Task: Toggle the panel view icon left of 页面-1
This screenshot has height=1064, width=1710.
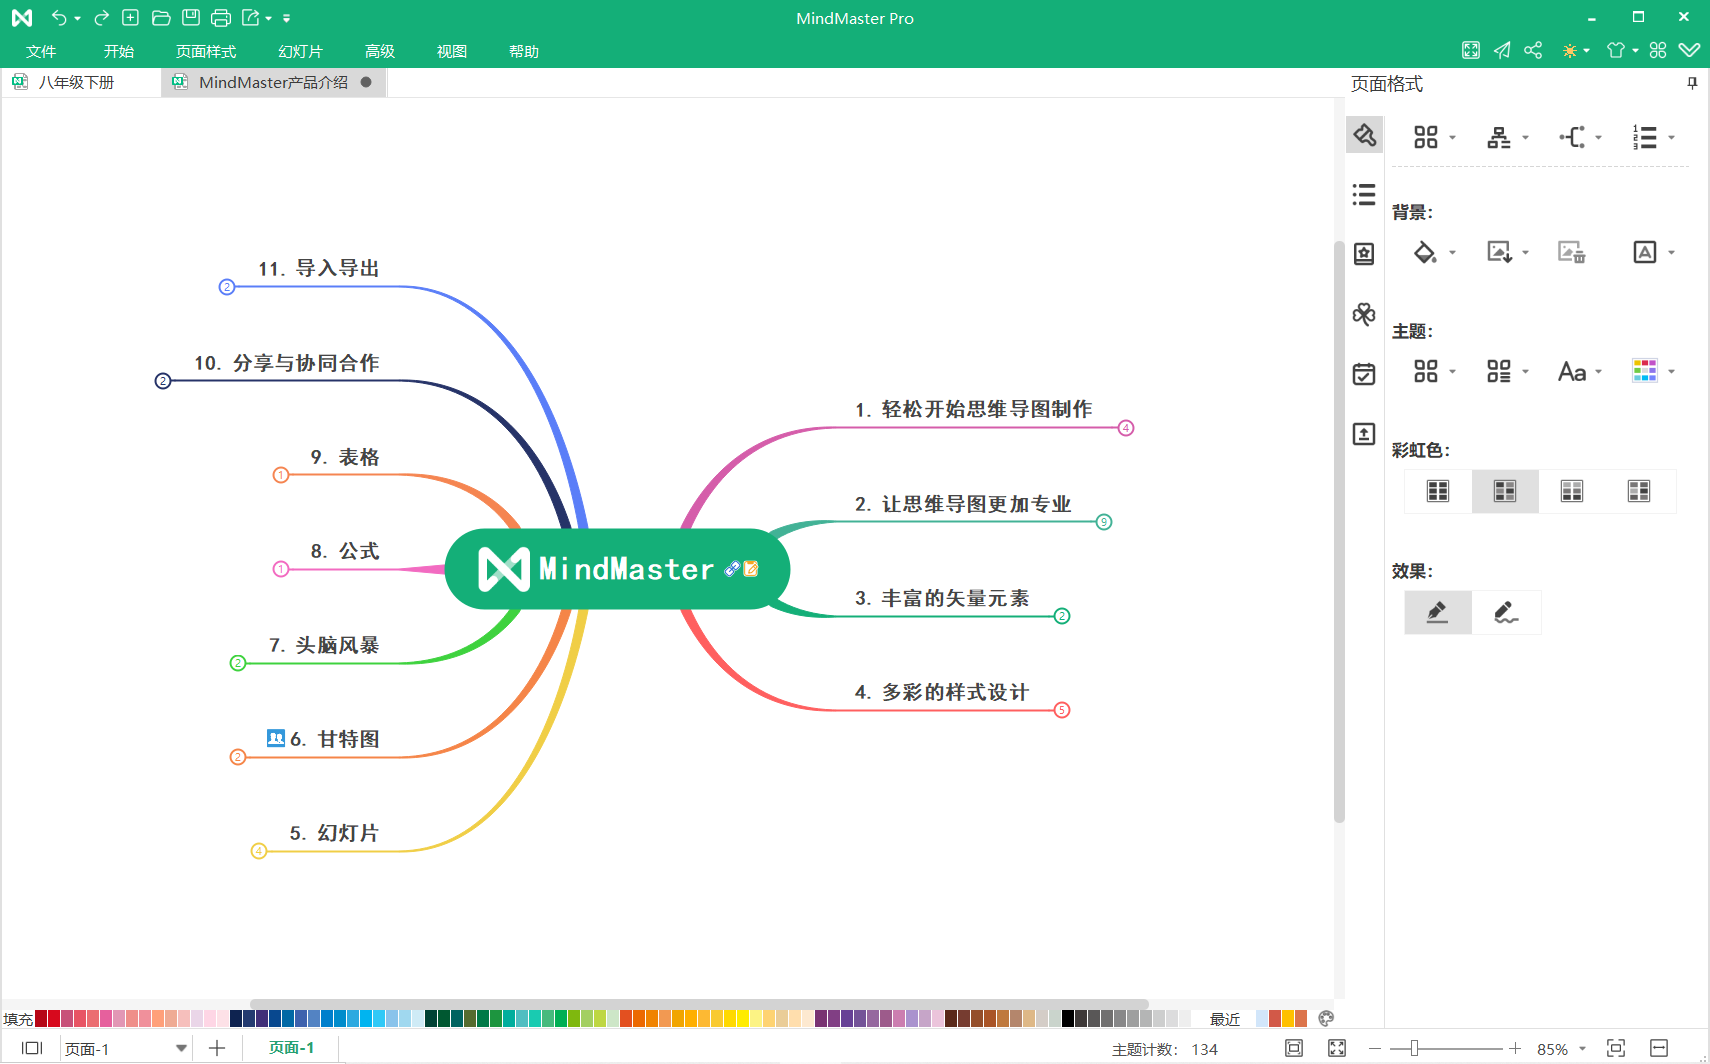Action: [32, 1048]
